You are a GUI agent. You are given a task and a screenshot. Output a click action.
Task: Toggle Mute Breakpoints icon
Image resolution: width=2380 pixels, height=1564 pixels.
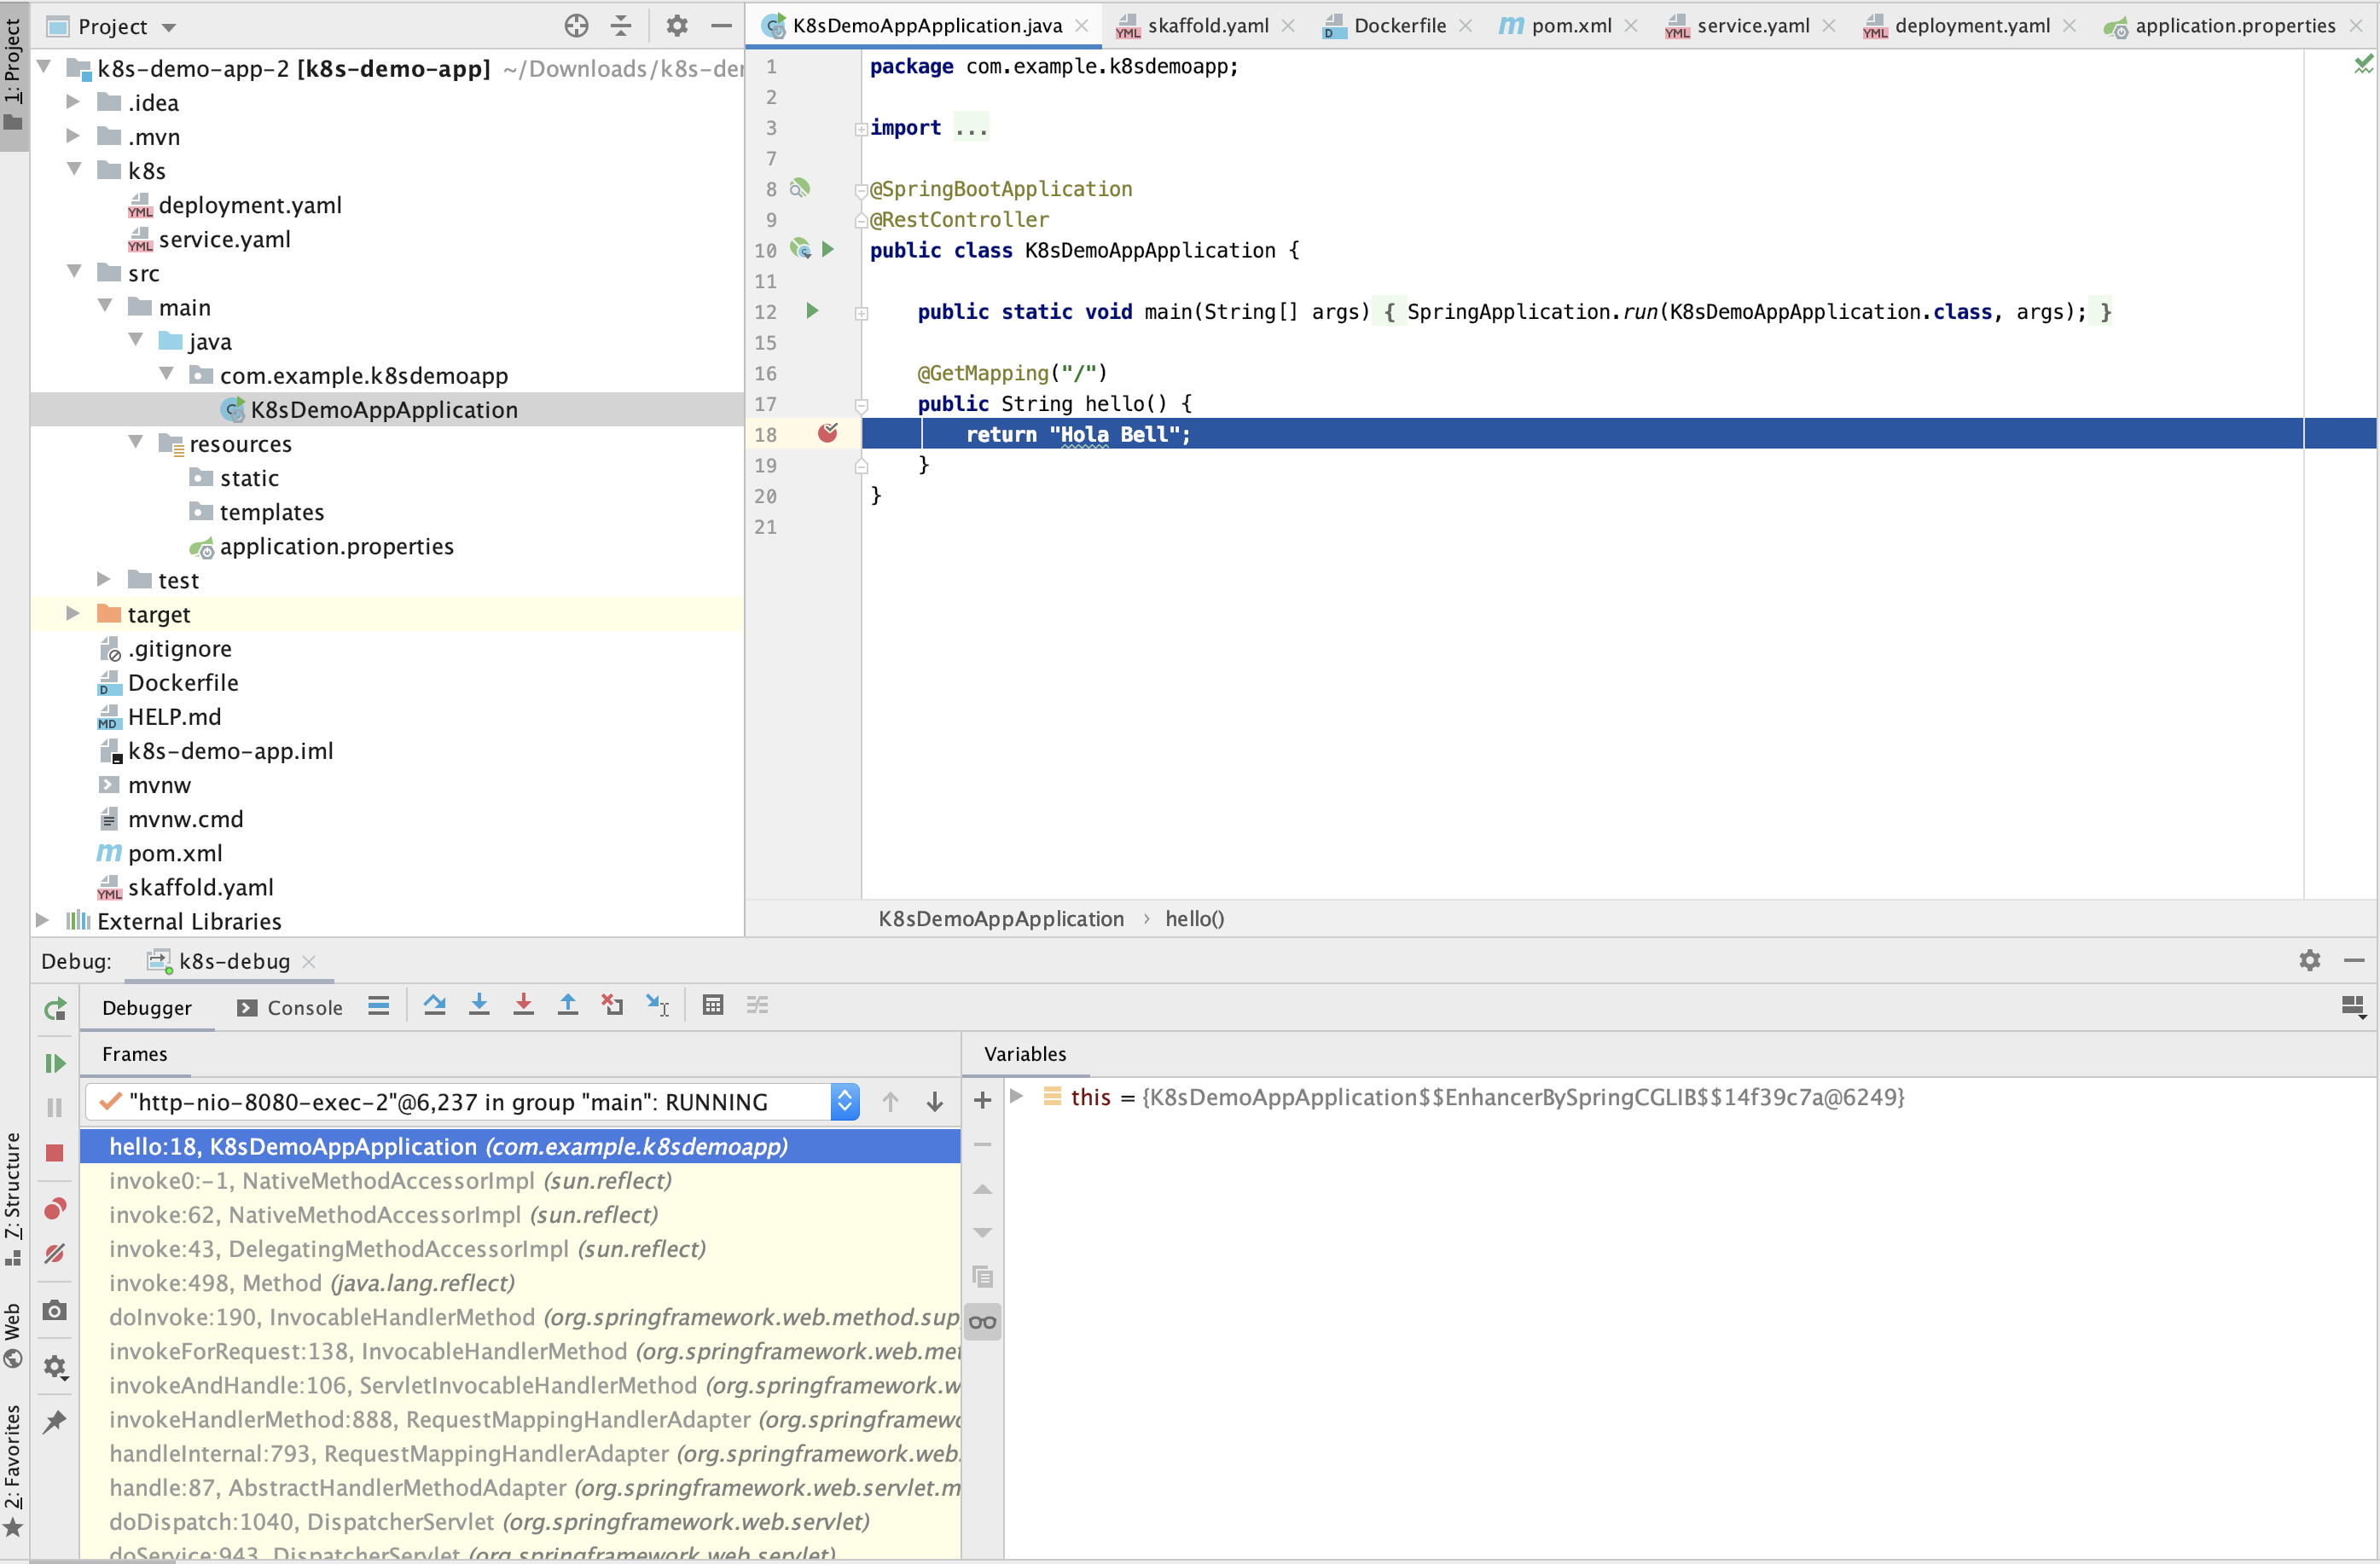[55, 1254]
